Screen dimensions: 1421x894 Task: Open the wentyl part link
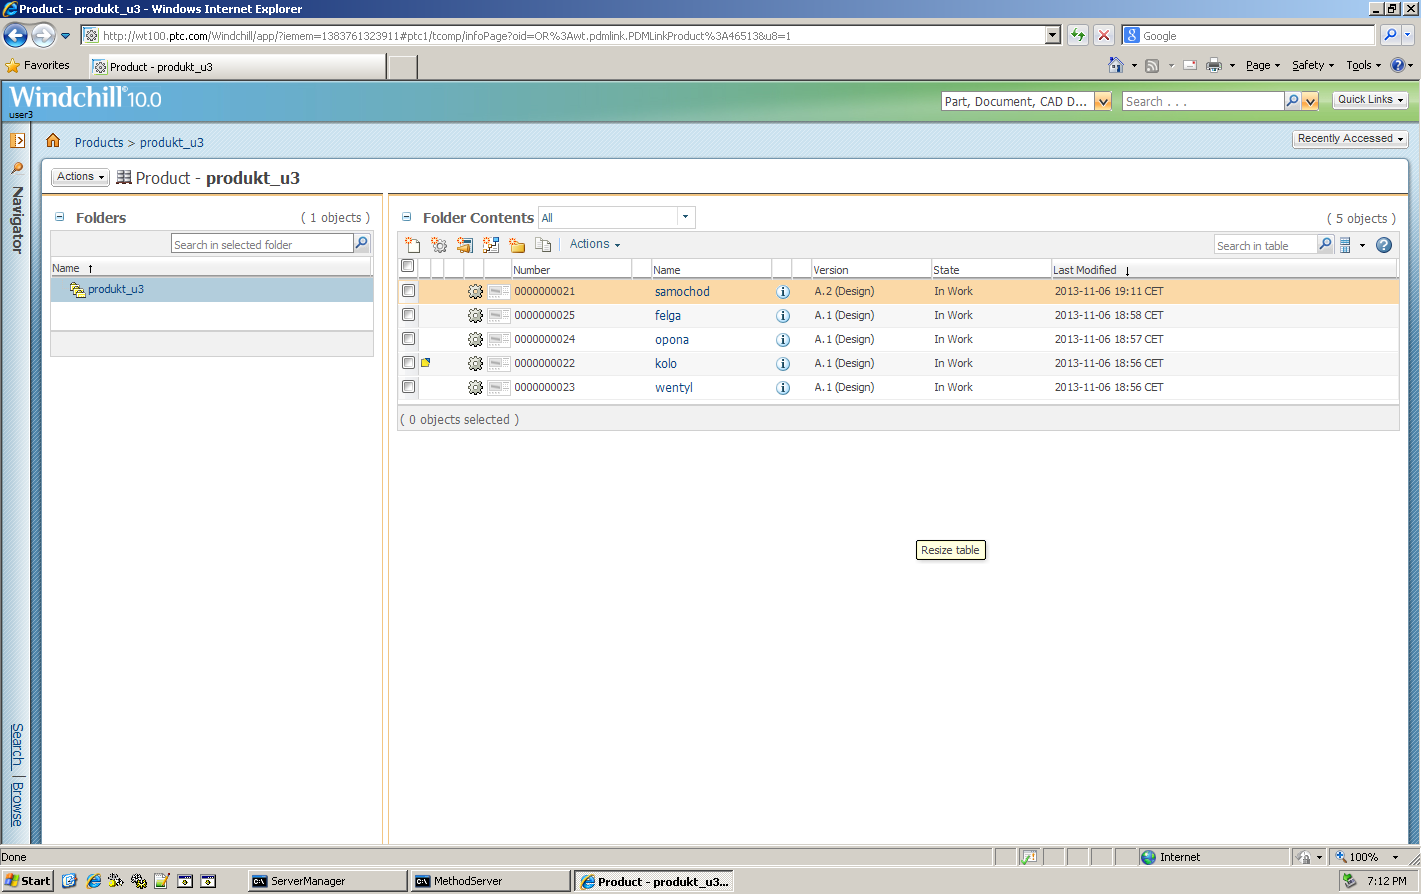[x=674, y=388]
